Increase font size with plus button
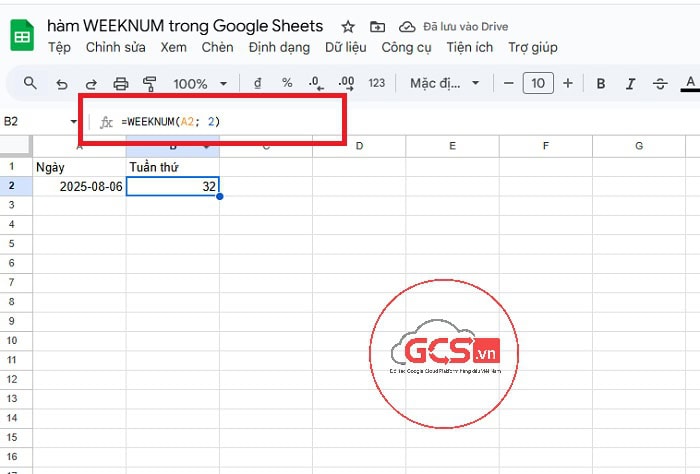700x474 pixels. [567, 83]
